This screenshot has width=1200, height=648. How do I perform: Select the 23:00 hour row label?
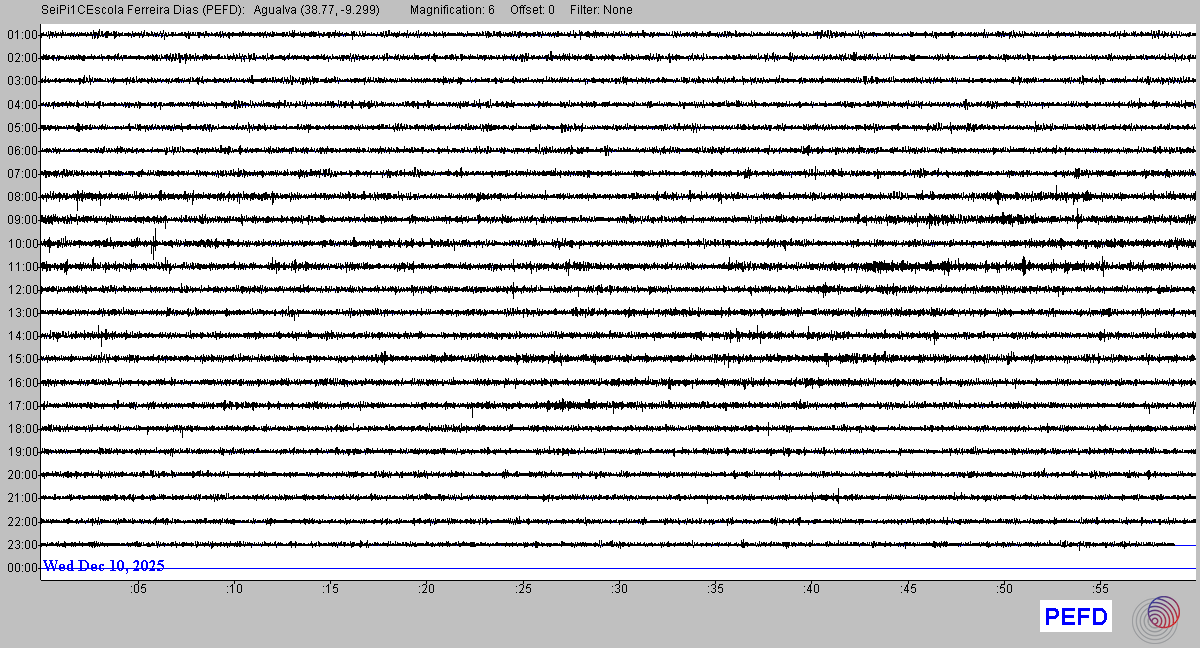22,545
